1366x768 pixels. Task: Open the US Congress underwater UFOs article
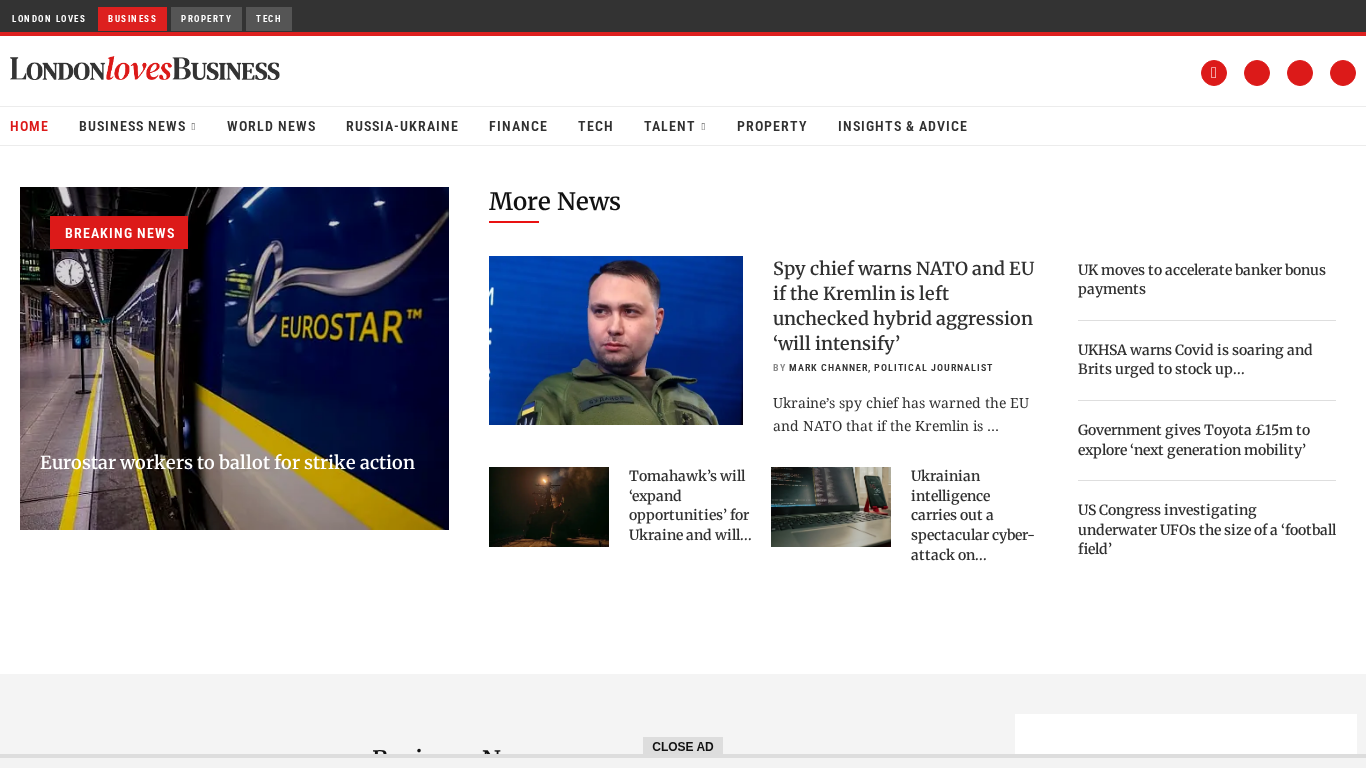[x=1206, y=529]
